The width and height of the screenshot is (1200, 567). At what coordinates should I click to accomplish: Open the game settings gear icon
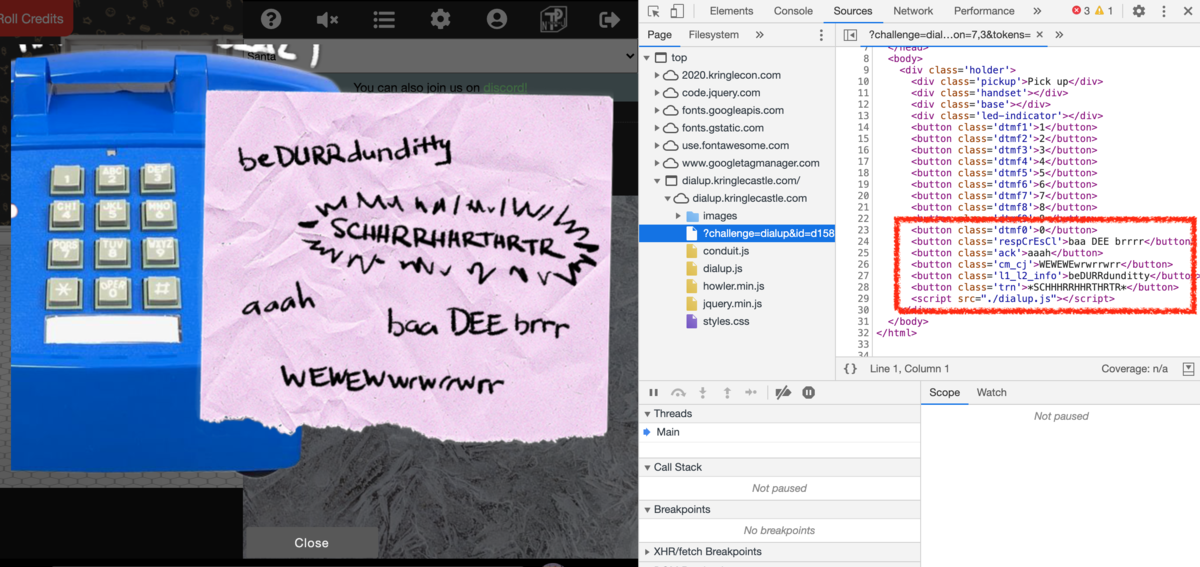pos(440,19)
